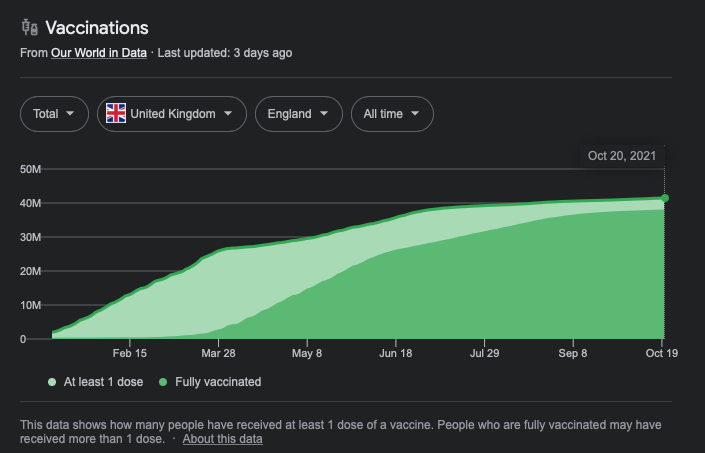Open the Our World in Data link
705x453 pixels.
click(99, 53)
